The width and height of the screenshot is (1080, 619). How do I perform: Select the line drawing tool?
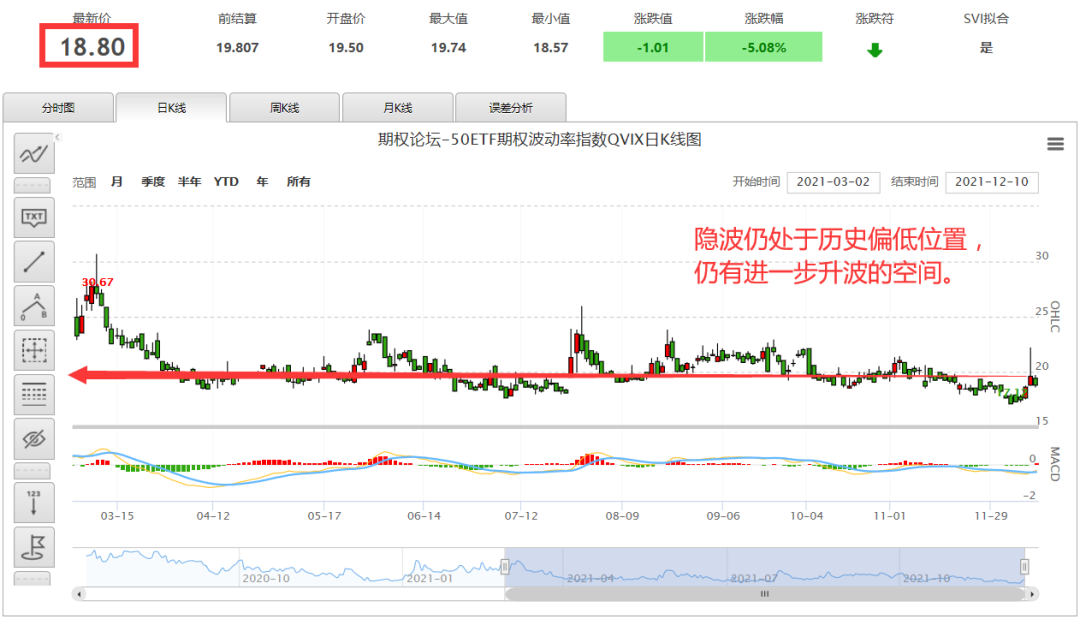coord(34,261)
